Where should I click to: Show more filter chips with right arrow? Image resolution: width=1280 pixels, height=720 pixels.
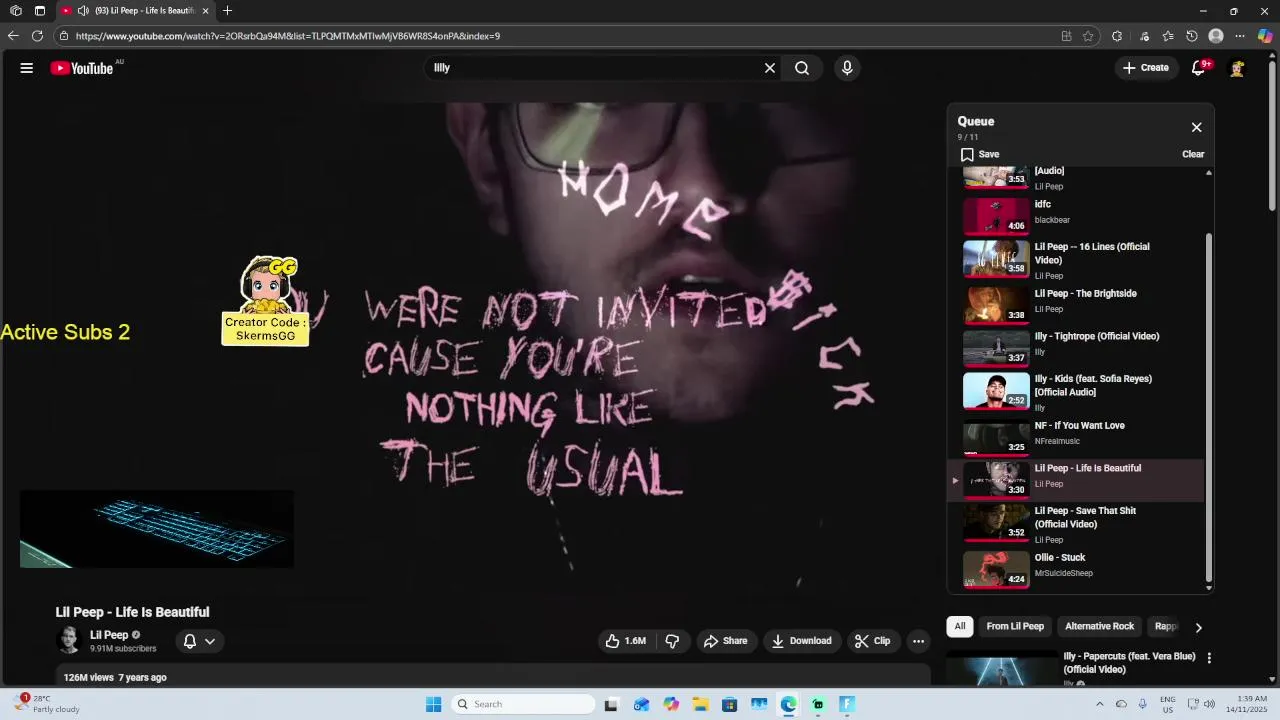point(1198,627)
